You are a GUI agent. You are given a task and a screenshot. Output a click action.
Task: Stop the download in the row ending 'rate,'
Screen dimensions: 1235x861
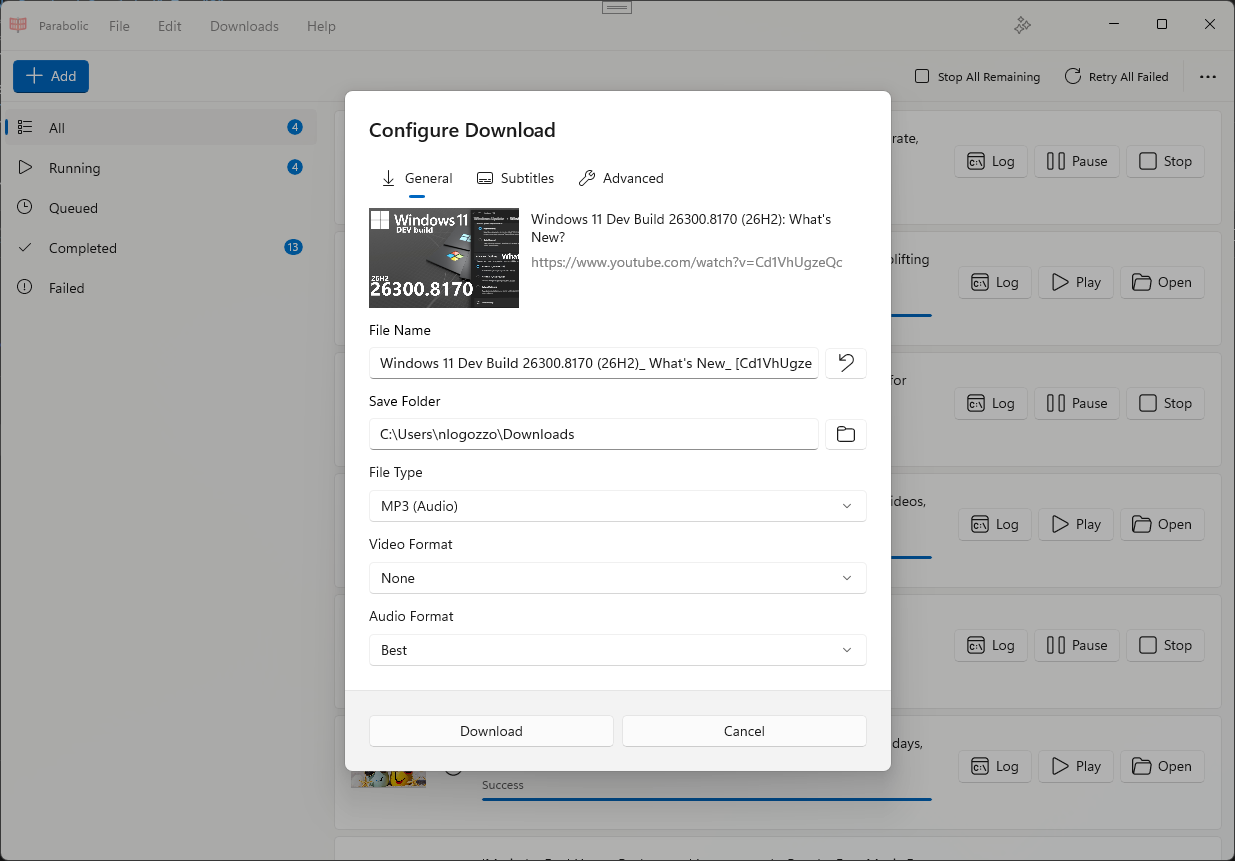point(1165,161)
